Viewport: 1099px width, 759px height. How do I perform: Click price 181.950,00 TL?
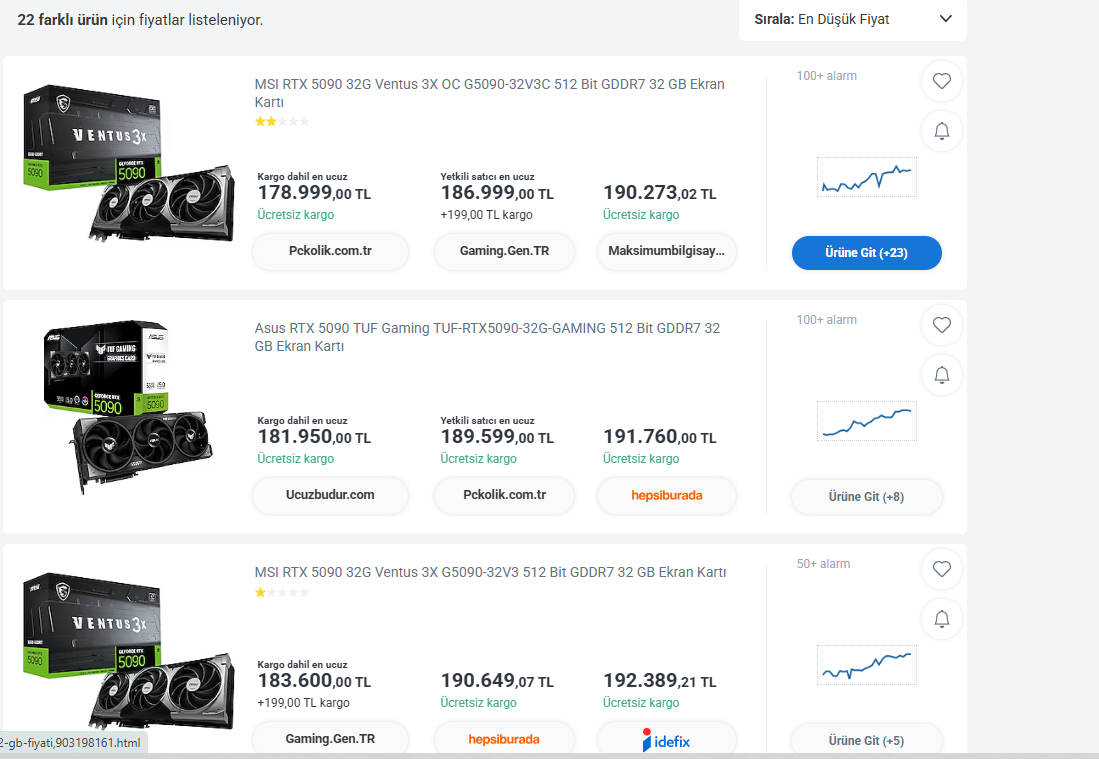(x=314, y=437)
